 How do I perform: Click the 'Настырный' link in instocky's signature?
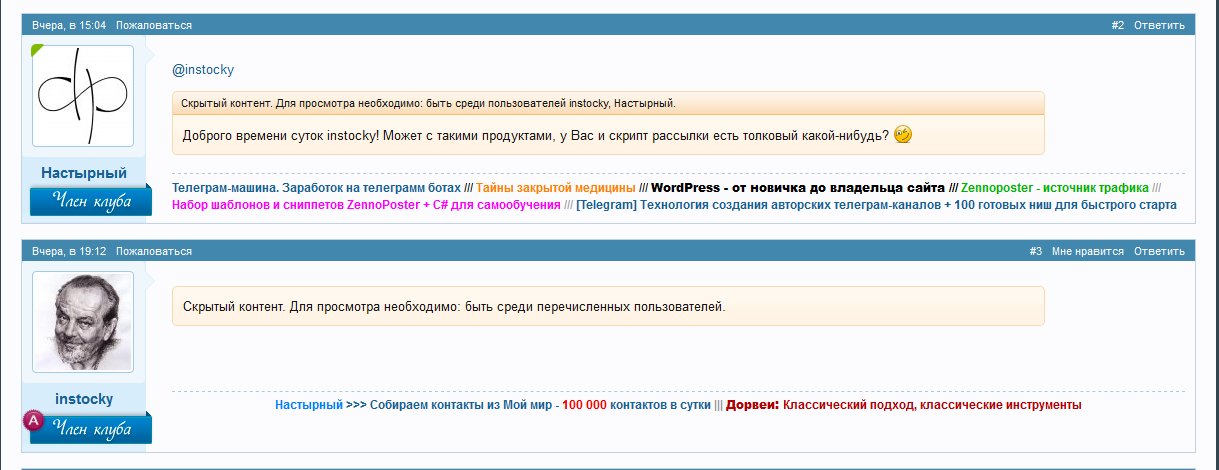pyautogui.click(x=309, y=405)
